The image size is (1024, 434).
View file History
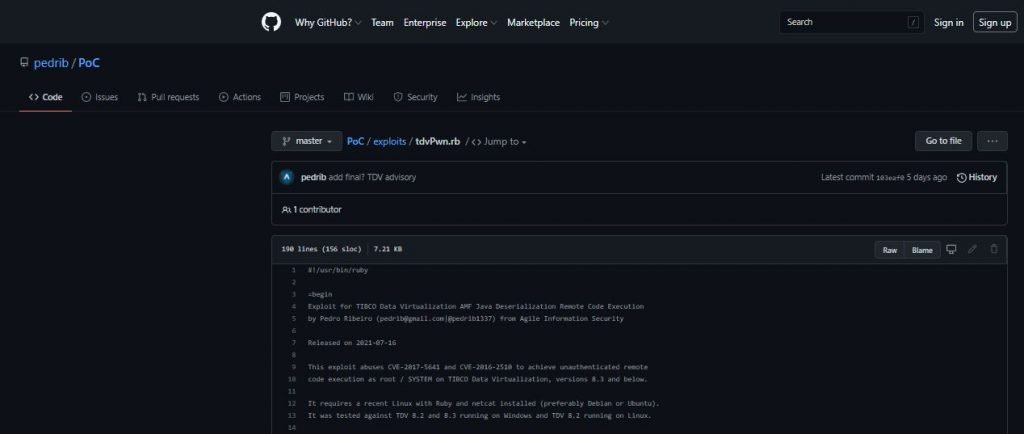(977, 178)
